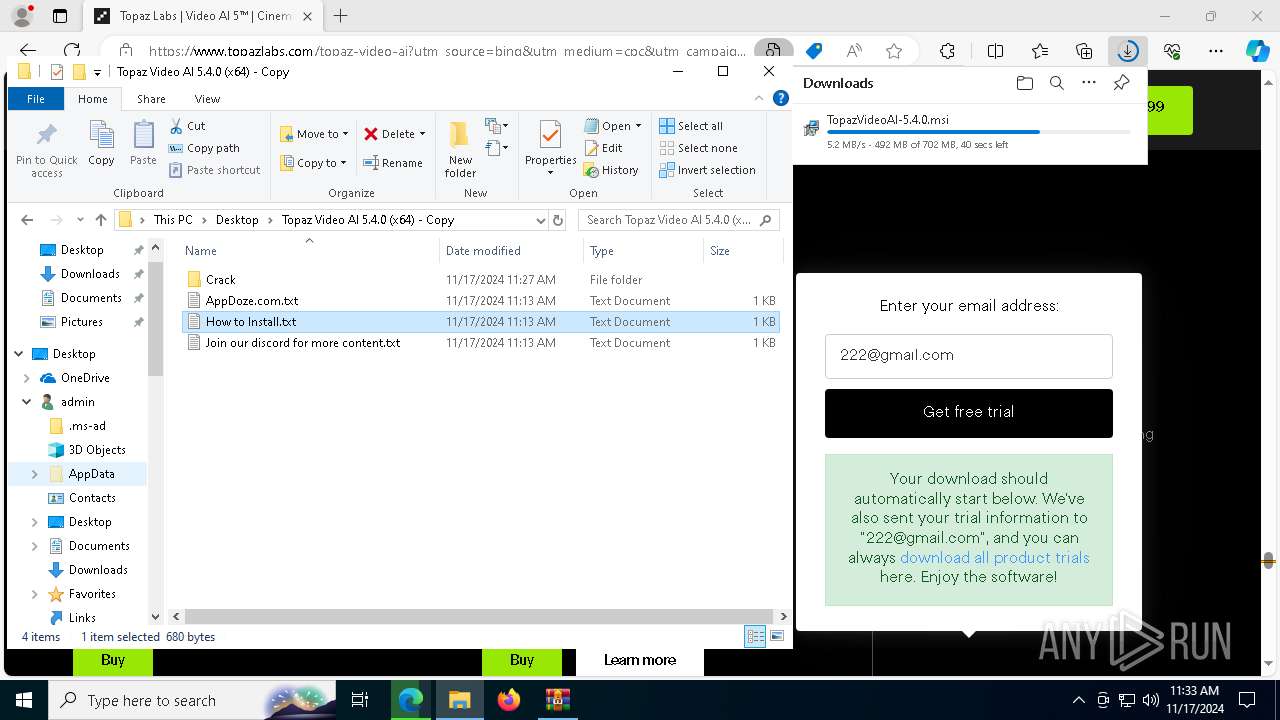Click the Crack folder
The image size is (1280, 720).
click(x=220, y=280)
